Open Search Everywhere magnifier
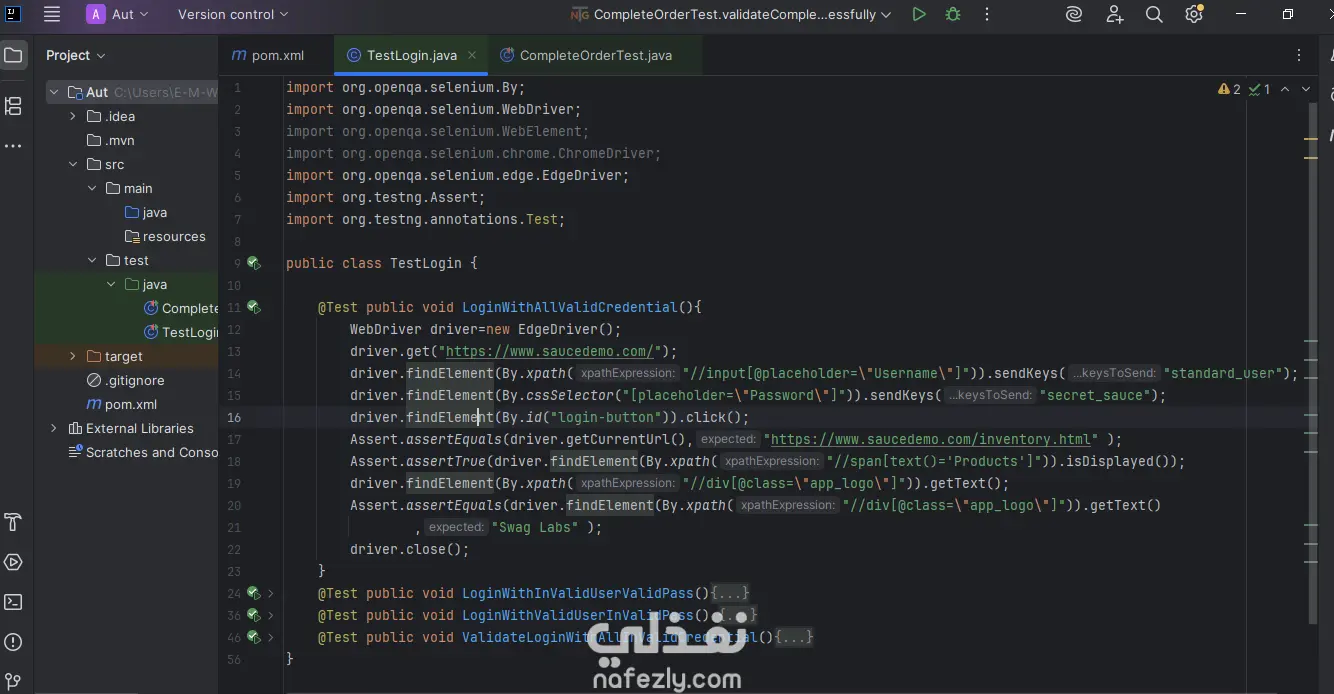The width and height of the screenshot is (1334, 694). 1154,14
